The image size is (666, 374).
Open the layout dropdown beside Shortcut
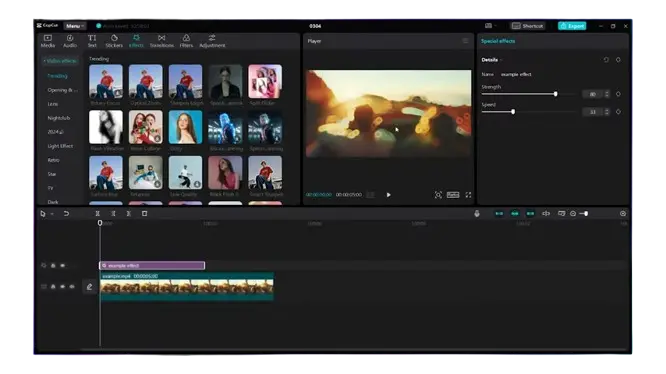pos(491,26)
